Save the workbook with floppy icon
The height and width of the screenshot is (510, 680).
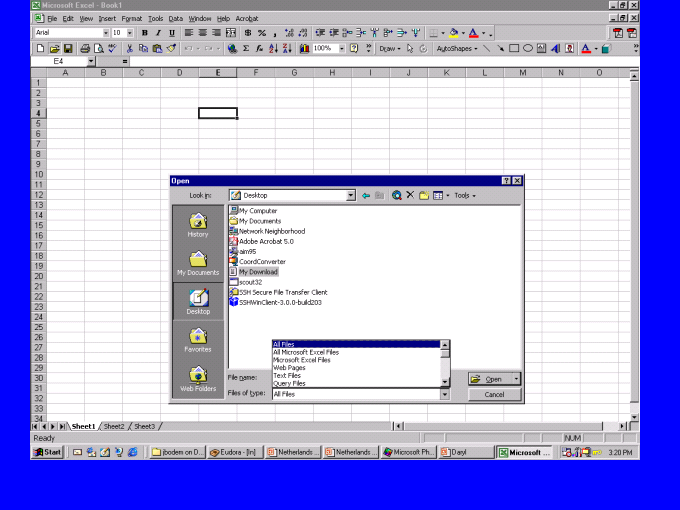(68, 49)
